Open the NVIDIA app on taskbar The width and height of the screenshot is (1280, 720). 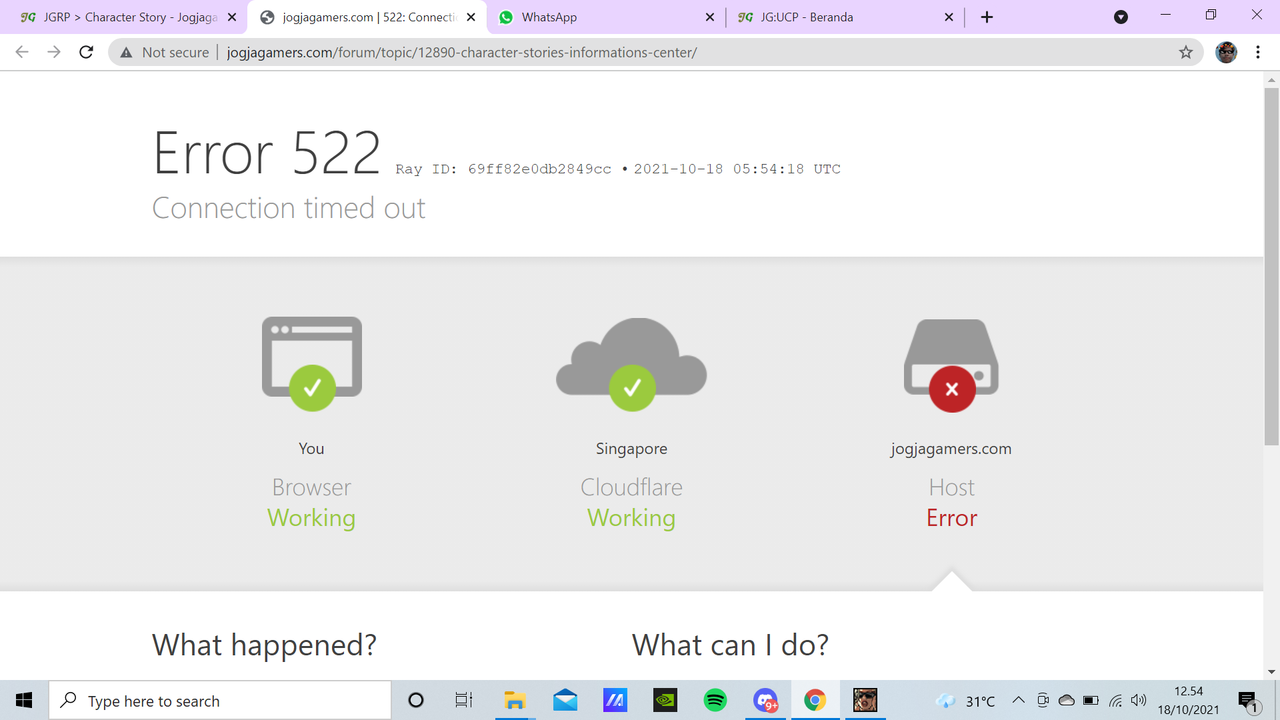pos(665,701)
